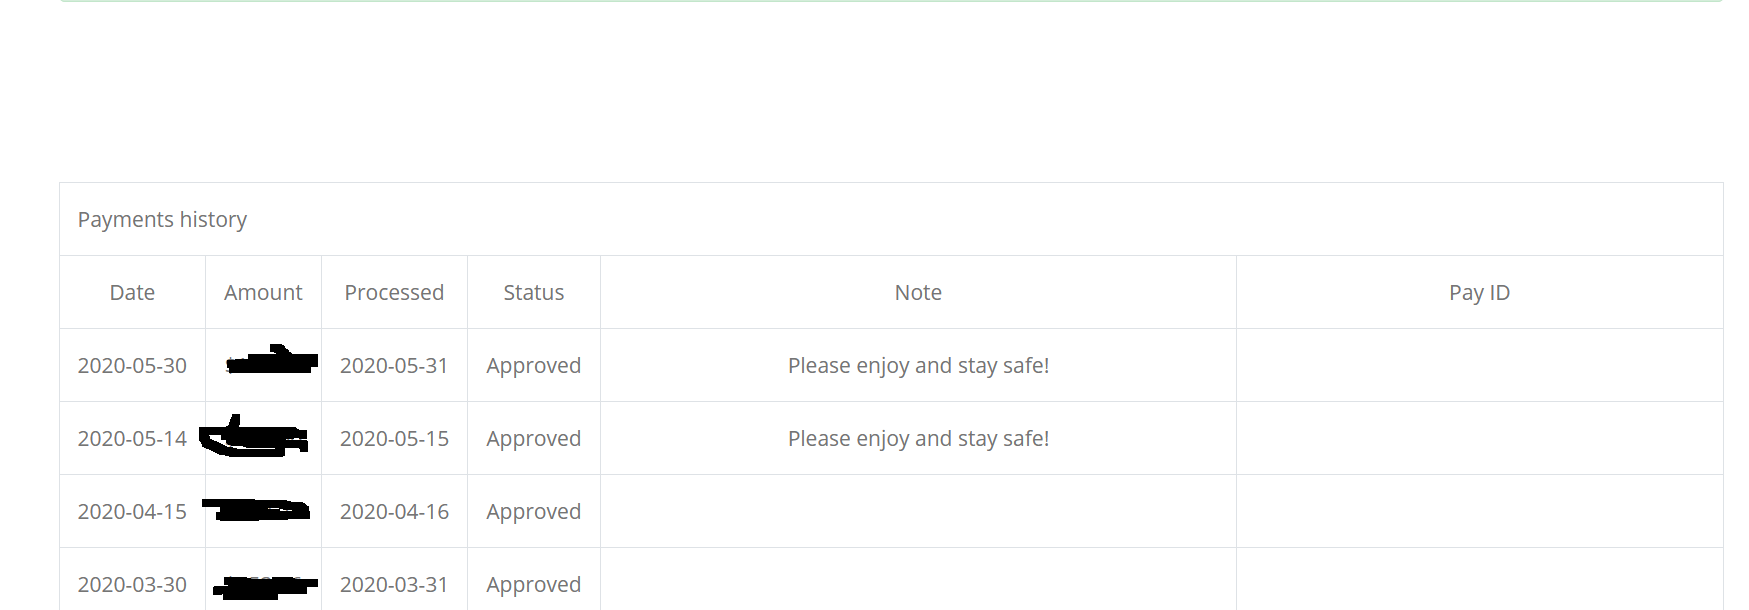Viewport: 1749px width, 610px height.
Task: Click the Note column header
Action: [918, 293]
